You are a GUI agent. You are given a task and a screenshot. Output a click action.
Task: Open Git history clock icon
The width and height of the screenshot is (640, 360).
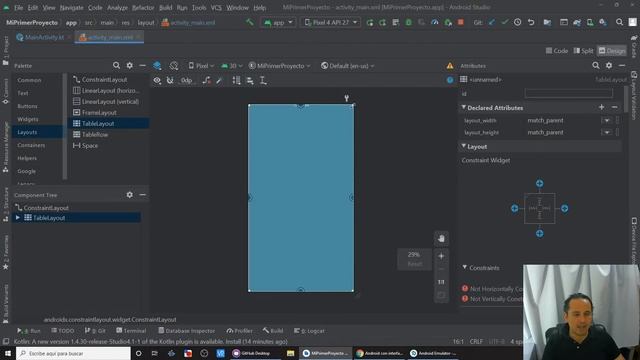click(x=518, y=22)
